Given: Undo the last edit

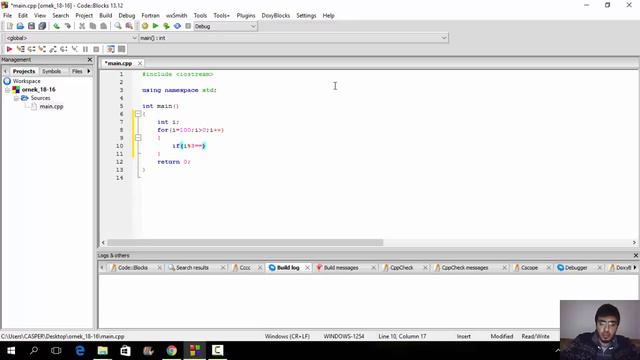Looking at the screenshot, I should [x=56, y=26].
